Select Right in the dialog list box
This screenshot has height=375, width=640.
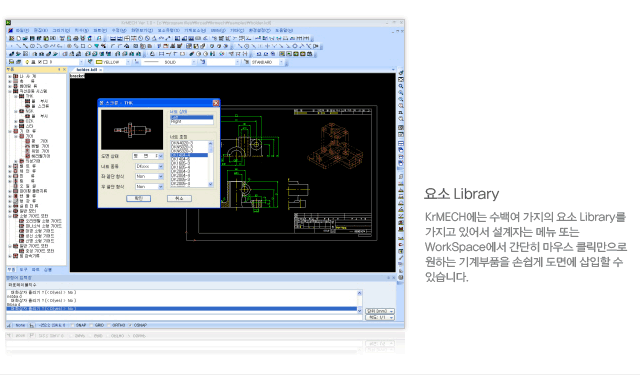click(191, 122)
